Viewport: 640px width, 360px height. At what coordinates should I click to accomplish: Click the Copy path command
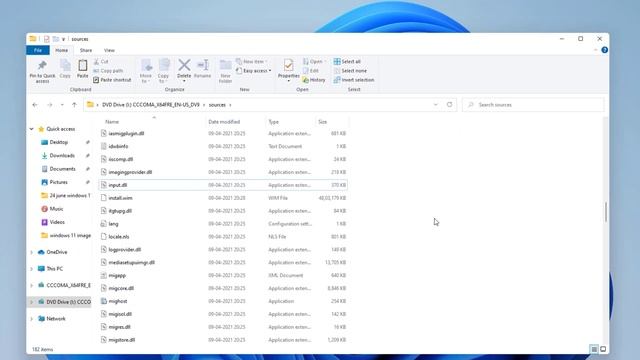[x=108, y=71]
